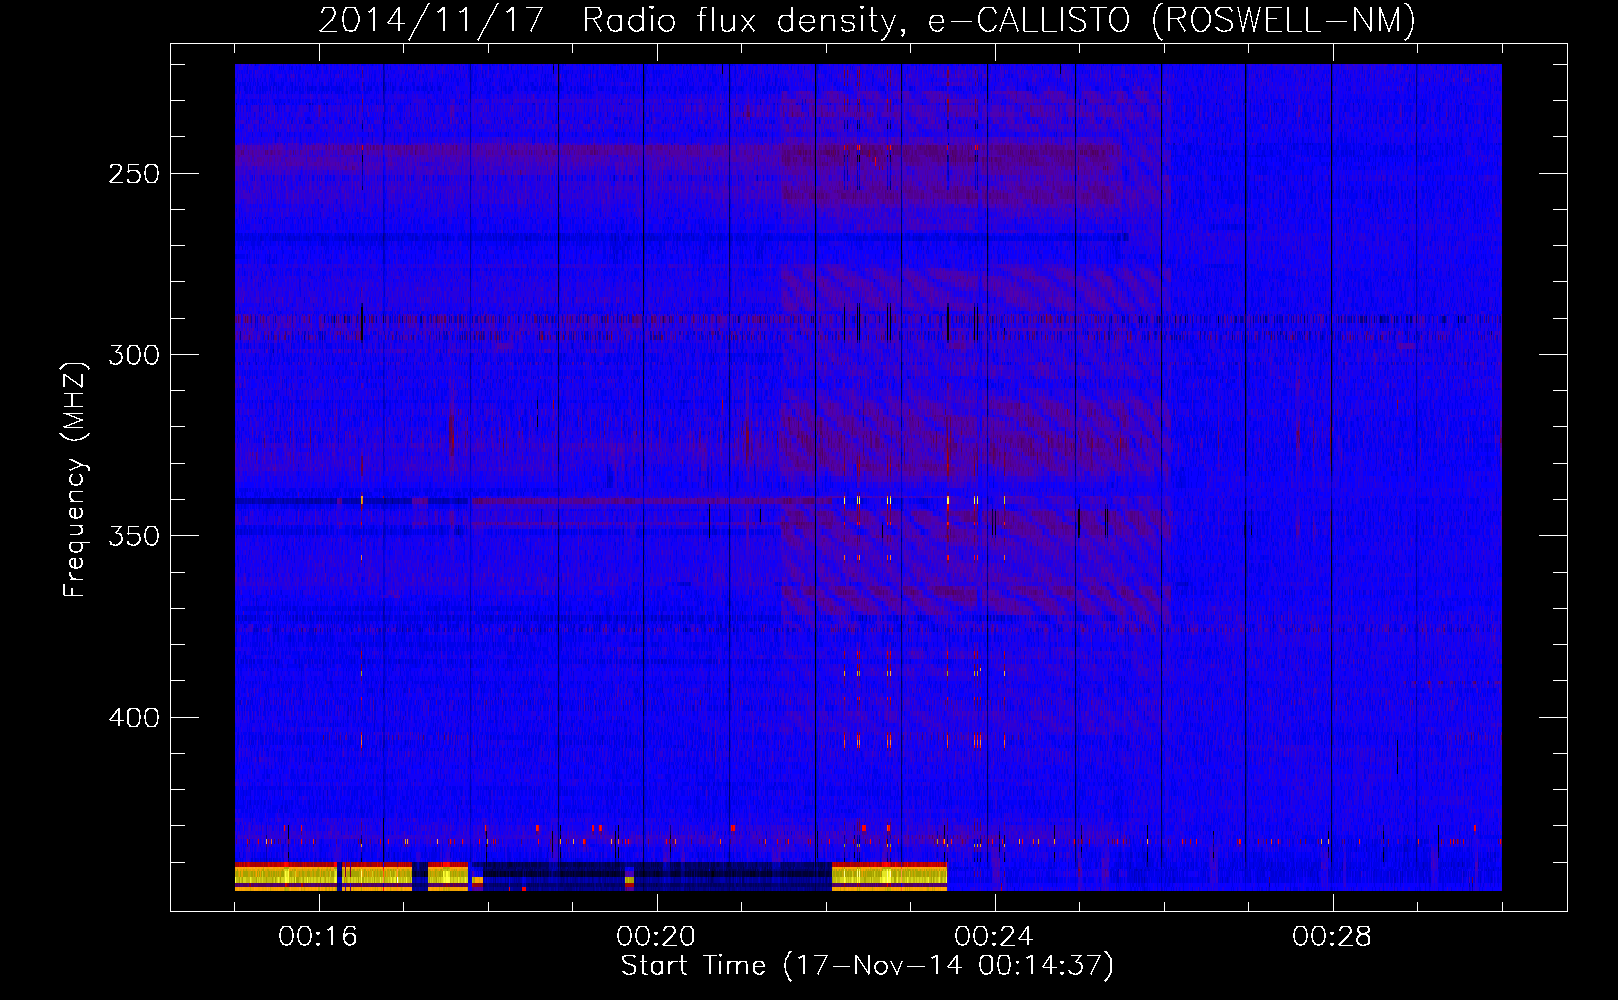Select the 'Frequency (MHZ)' y-axis label

pos(75,479)
